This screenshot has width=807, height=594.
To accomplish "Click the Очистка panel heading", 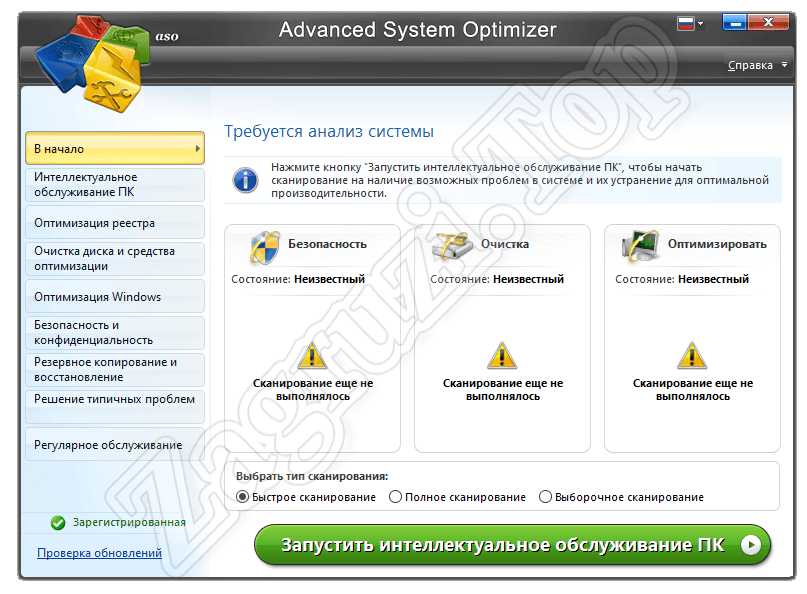I will (x=505, y=244).
